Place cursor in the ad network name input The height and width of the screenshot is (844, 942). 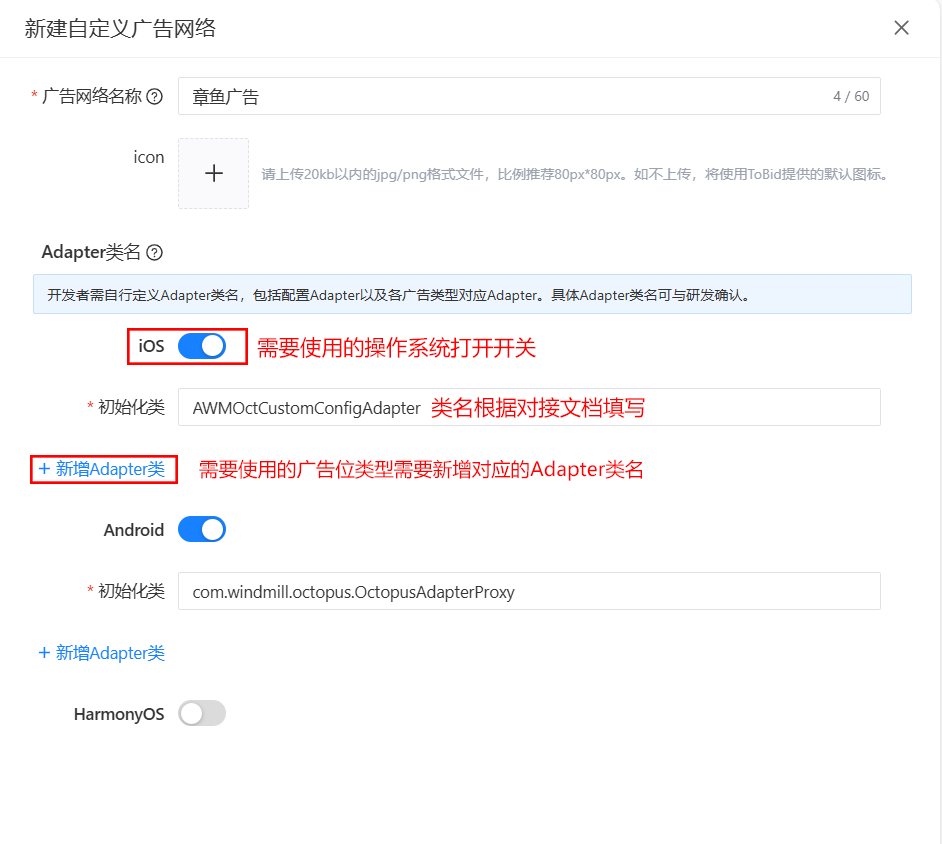450,96
